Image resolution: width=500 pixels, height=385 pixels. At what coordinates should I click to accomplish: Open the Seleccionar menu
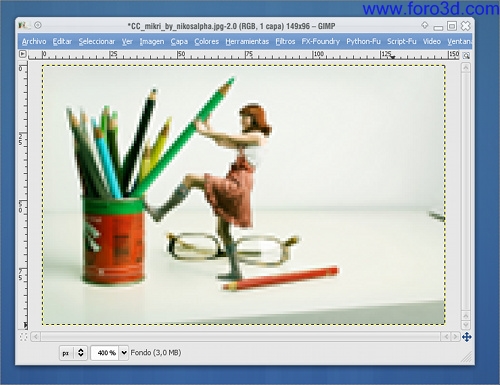coord(97,41)
